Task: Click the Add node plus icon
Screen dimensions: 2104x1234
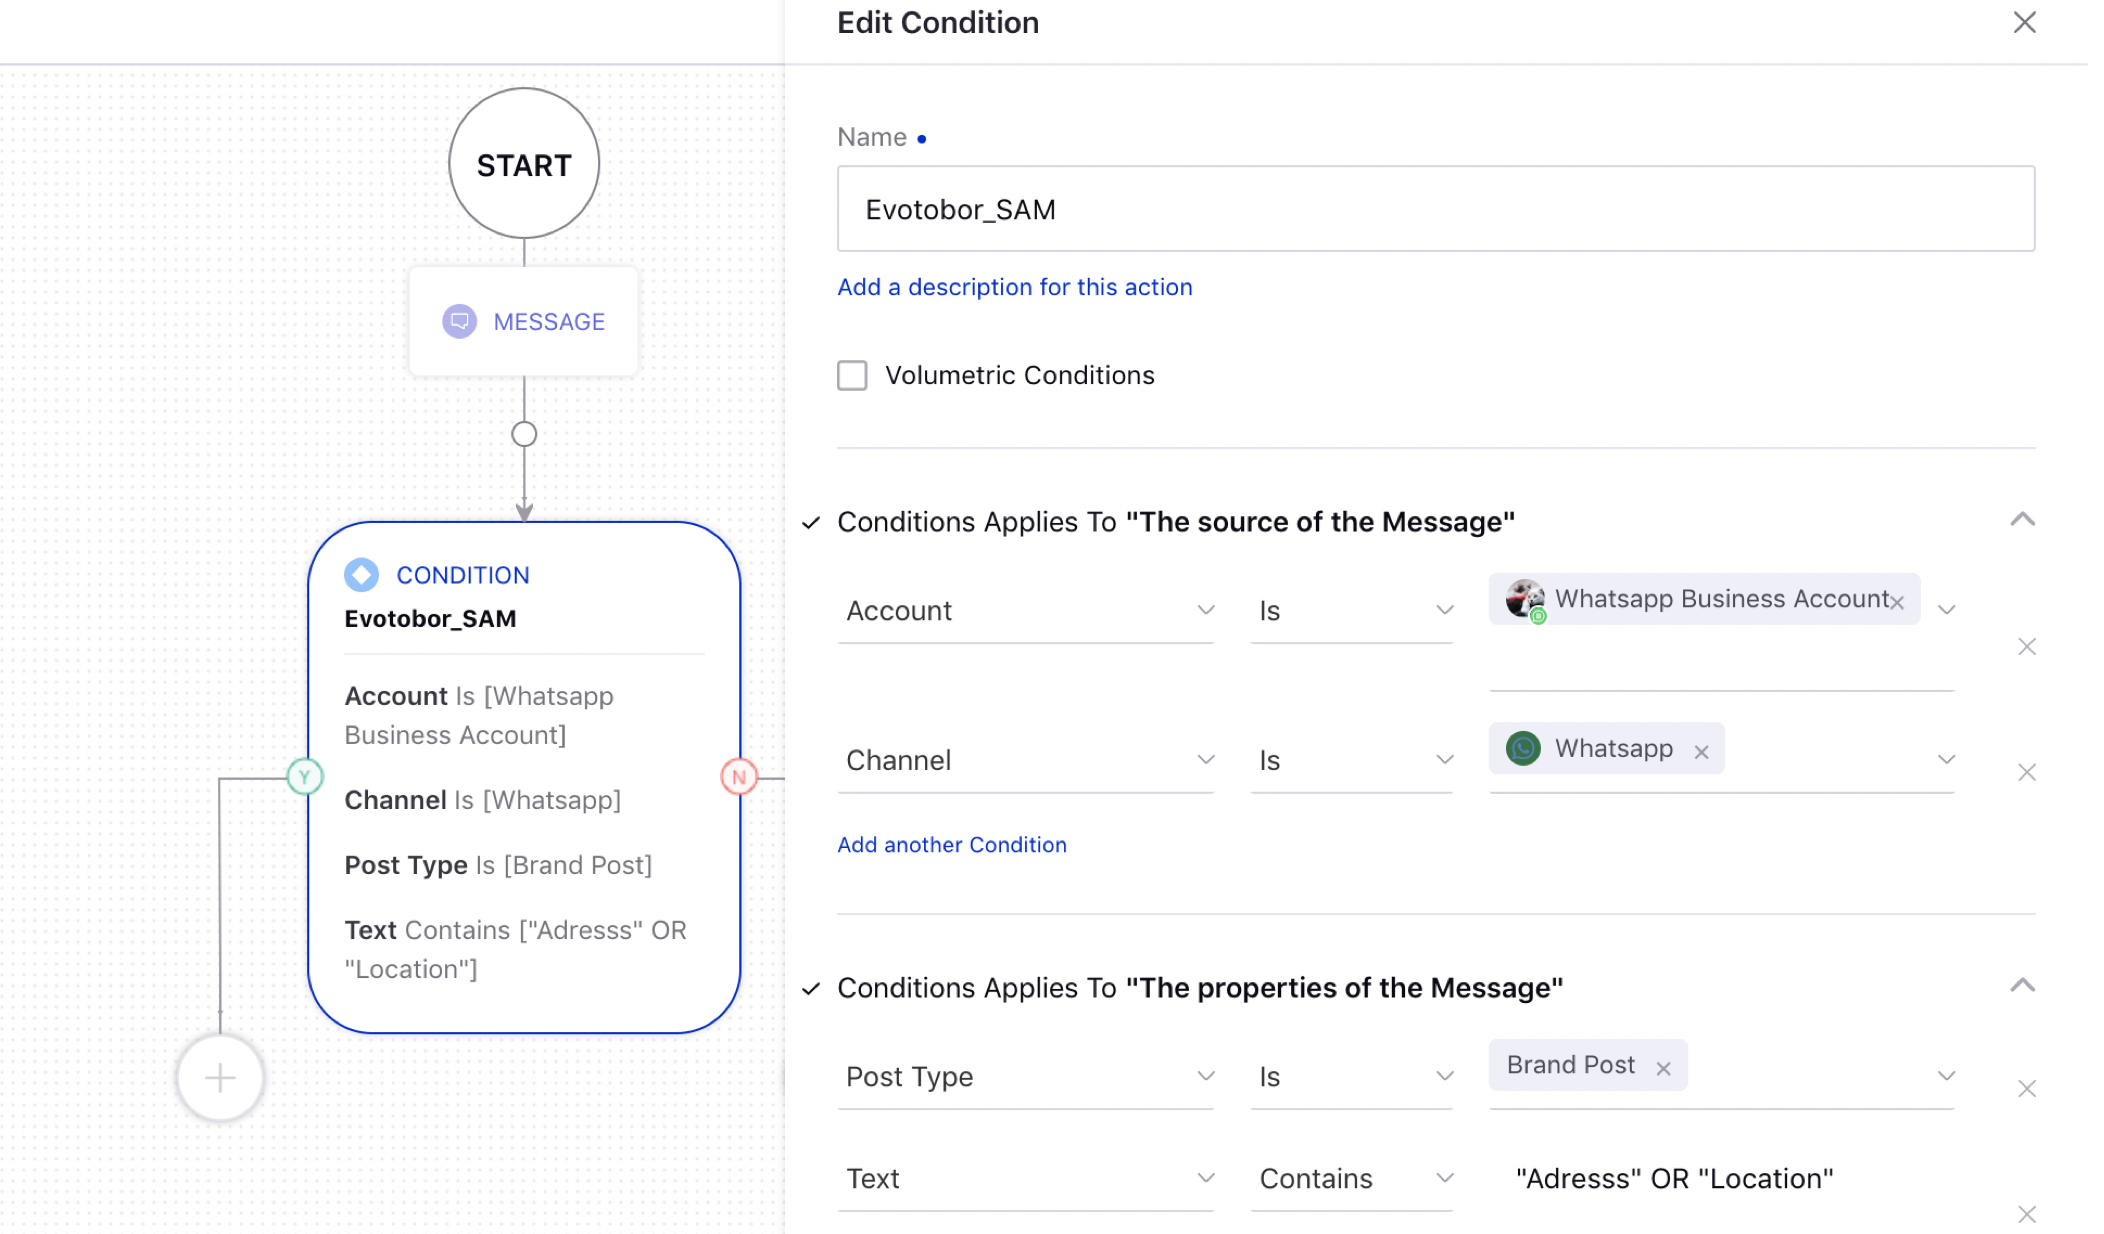Action: tap(220, 1078)
